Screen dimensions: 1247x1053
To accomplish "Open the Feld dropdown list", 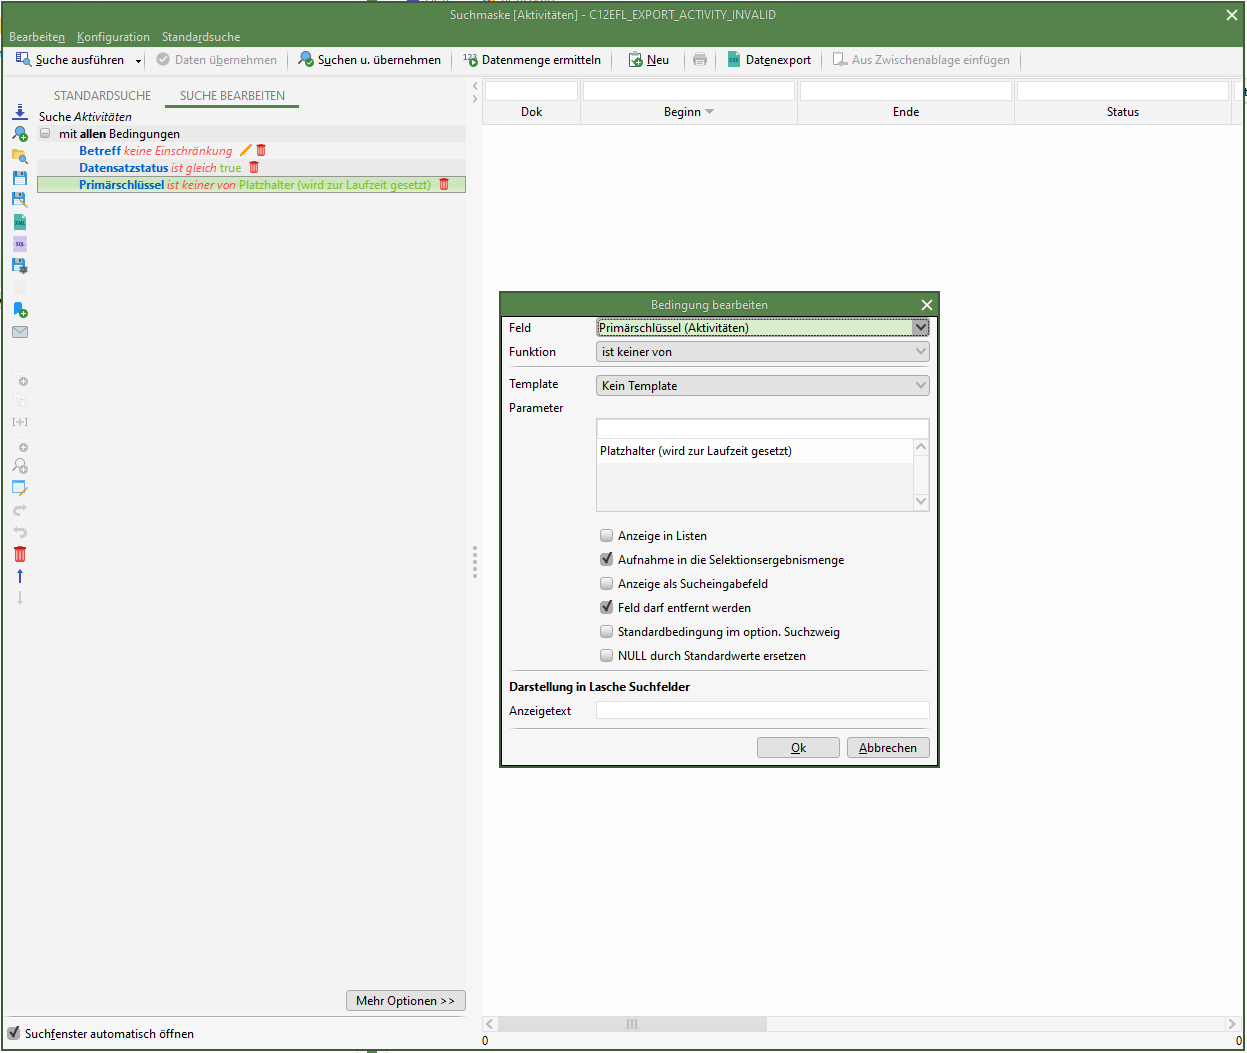I will click(920, 328).
